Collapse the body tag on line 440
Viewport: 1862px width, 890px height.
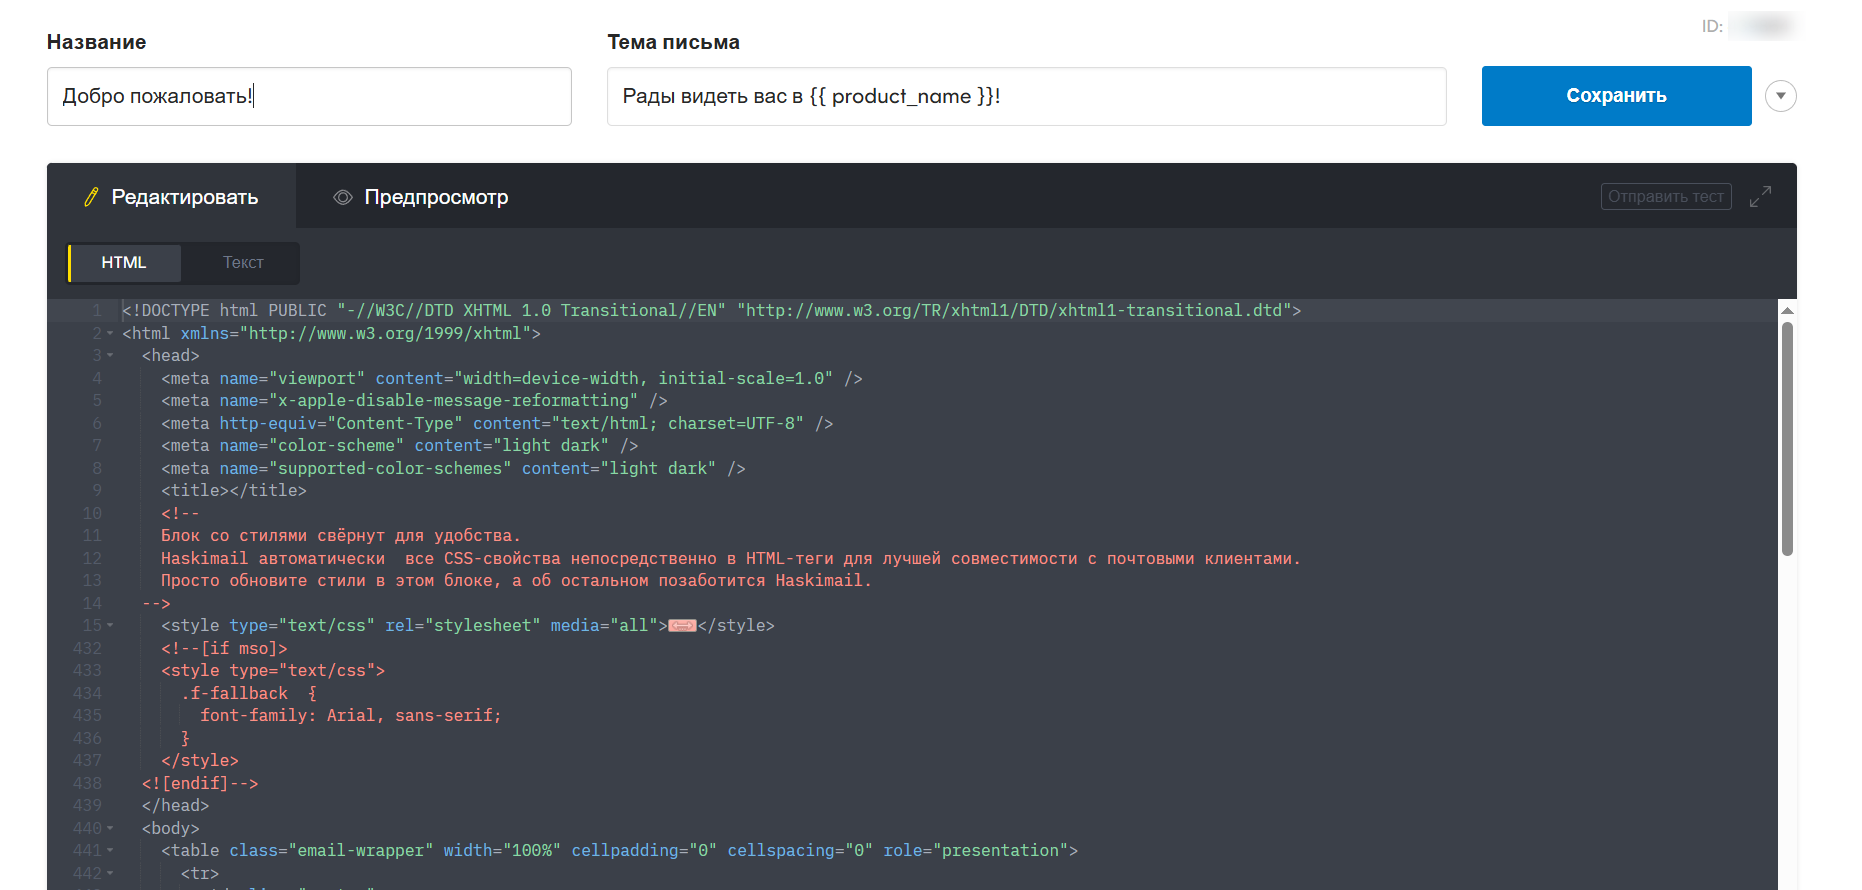(110, 829)
